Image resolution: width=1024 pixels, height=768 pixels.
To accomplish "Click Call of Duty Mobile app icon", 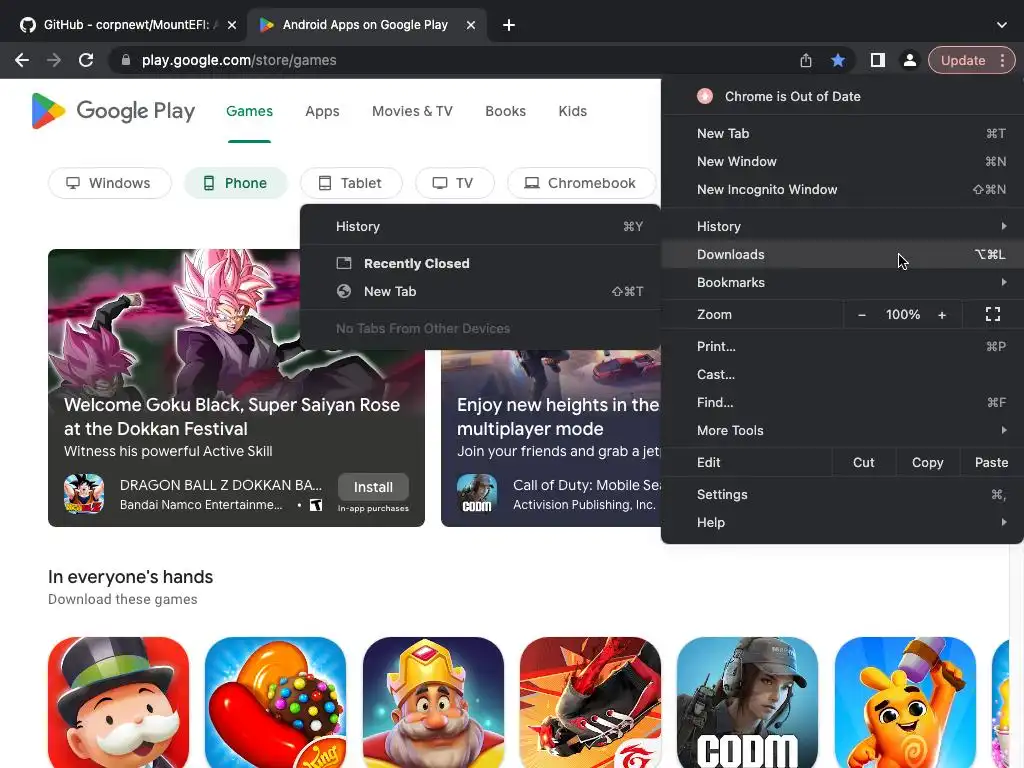I will point(477,494).
